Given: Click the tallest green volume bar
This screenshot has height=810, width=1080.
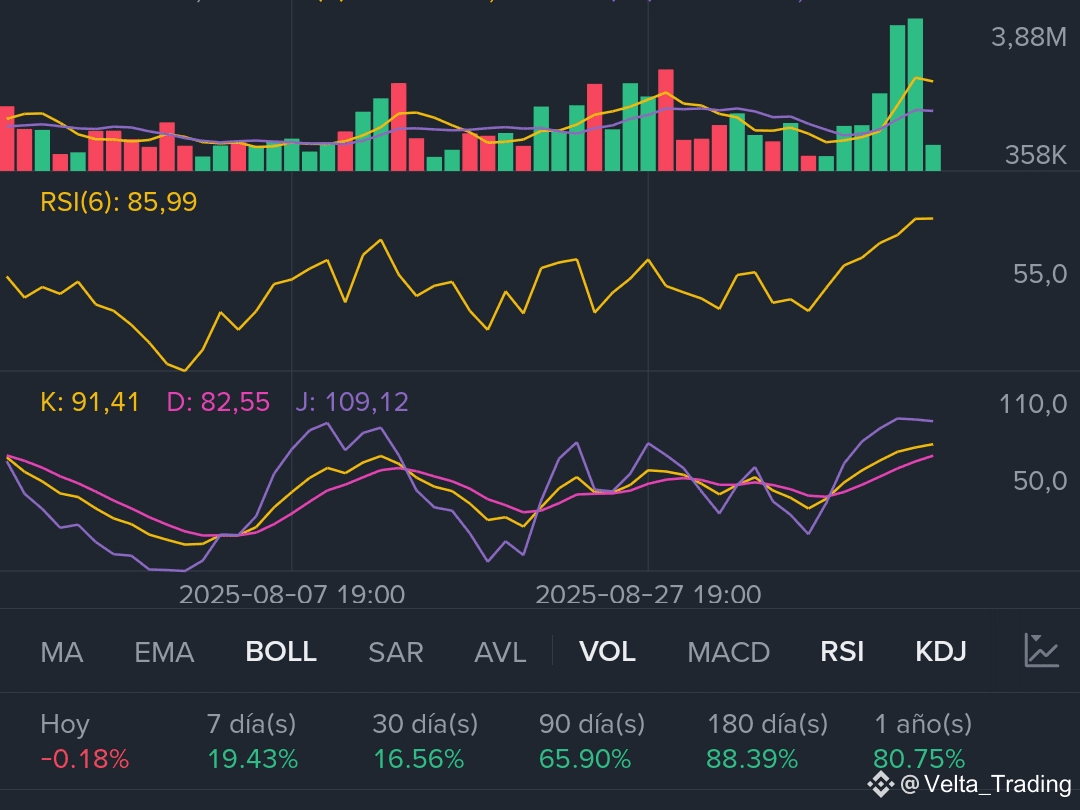Looking at the screenshot, I should pos(915,95).
